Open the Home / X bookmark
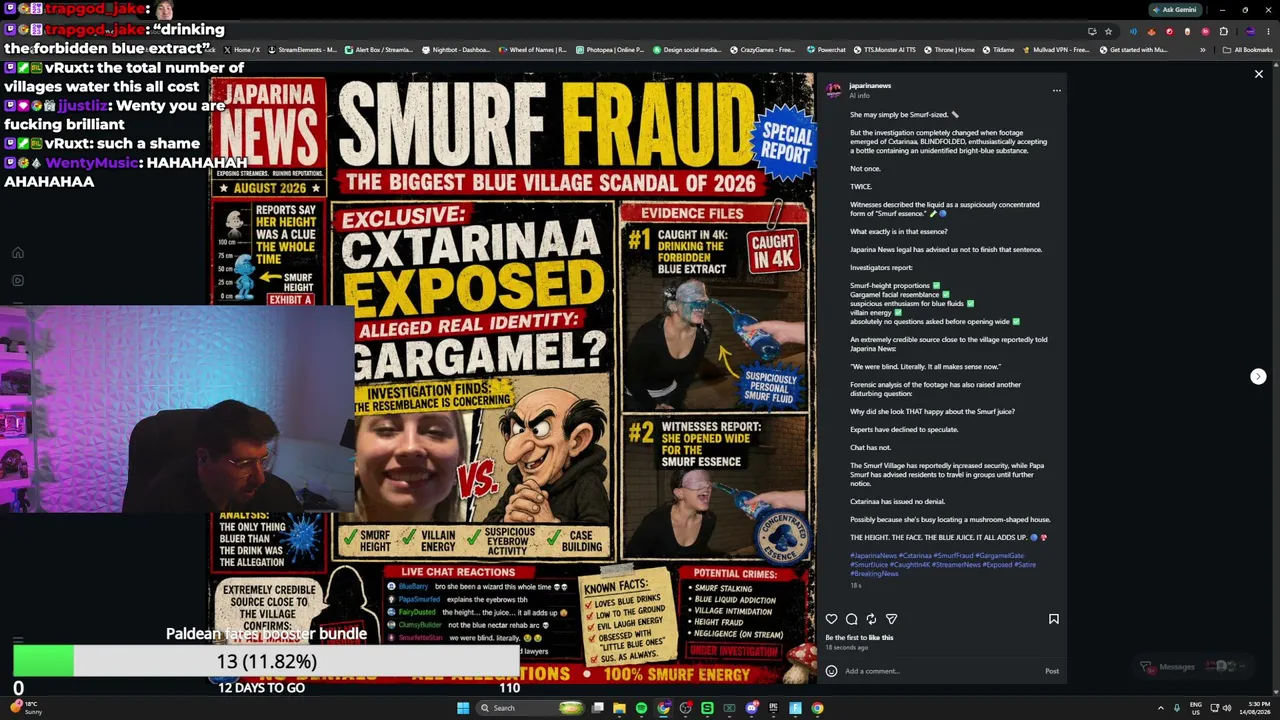Screen dimensions: 1280x720 point(242,50)
